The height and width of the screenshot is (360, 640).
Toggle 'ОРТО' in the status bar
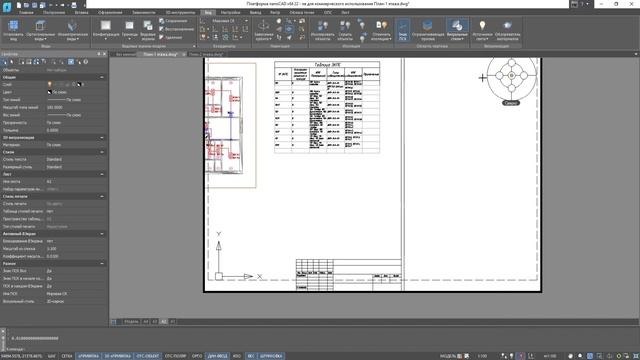tap(197, 356)
